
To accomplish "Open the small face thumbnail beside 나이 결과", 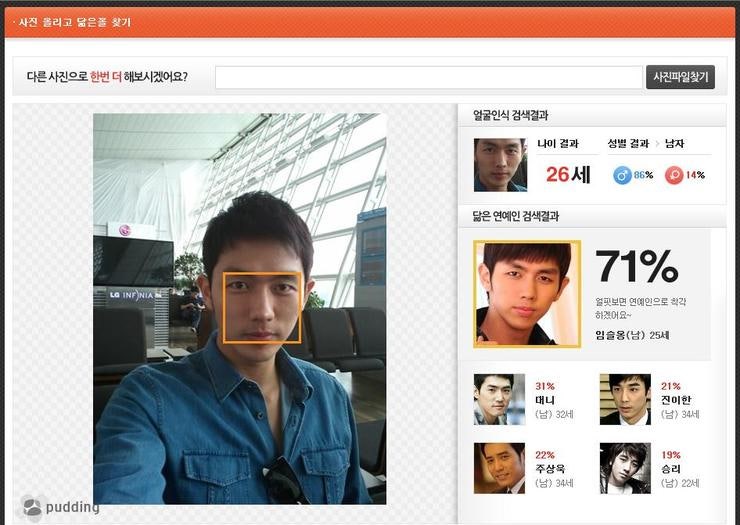I will [500, 165].
